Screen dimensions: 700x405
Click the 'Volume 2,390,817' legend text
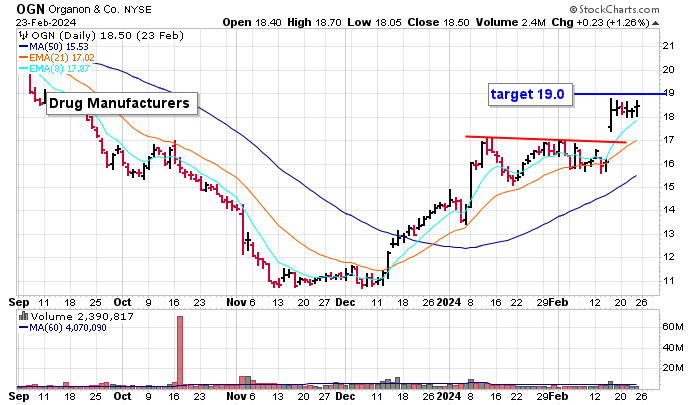point(82,317)
